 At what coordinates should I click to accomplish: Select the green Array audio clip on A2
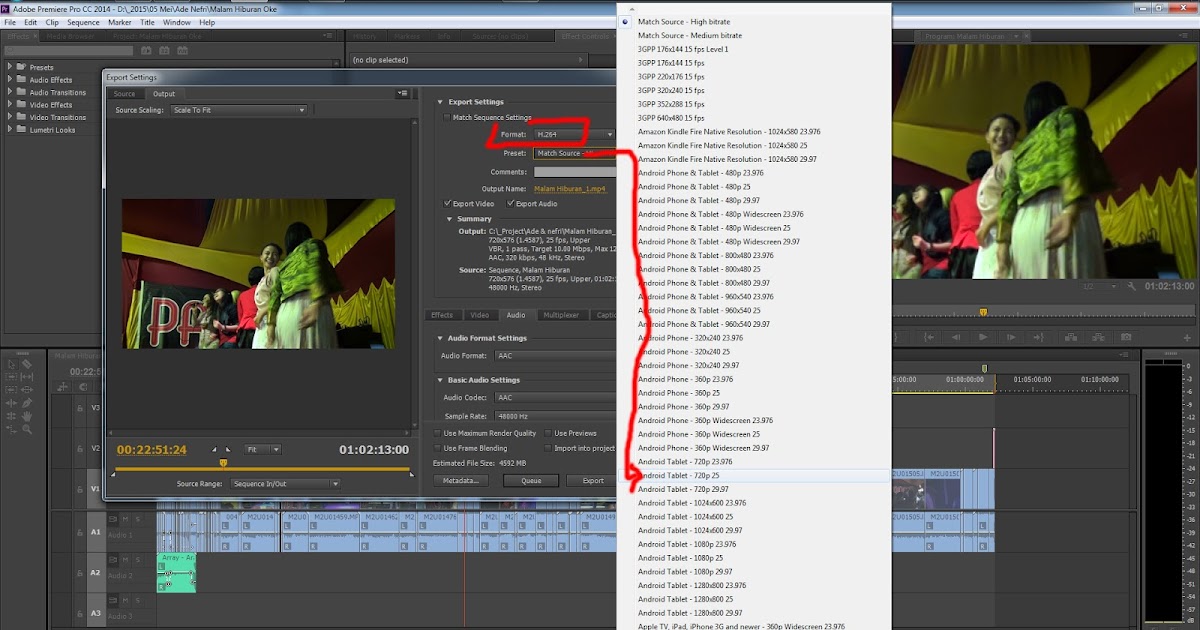(176, 571)
